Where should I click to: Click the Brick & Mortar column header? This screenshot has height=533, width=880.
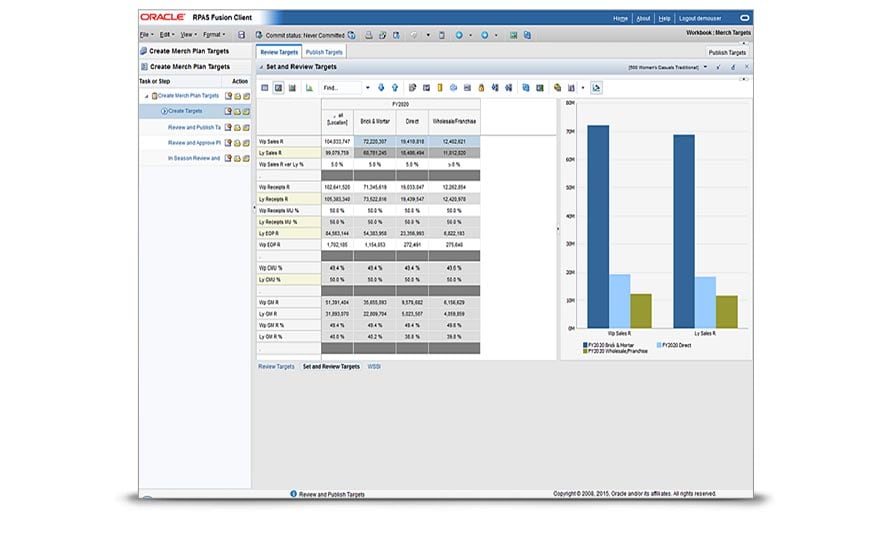(375, 122)
